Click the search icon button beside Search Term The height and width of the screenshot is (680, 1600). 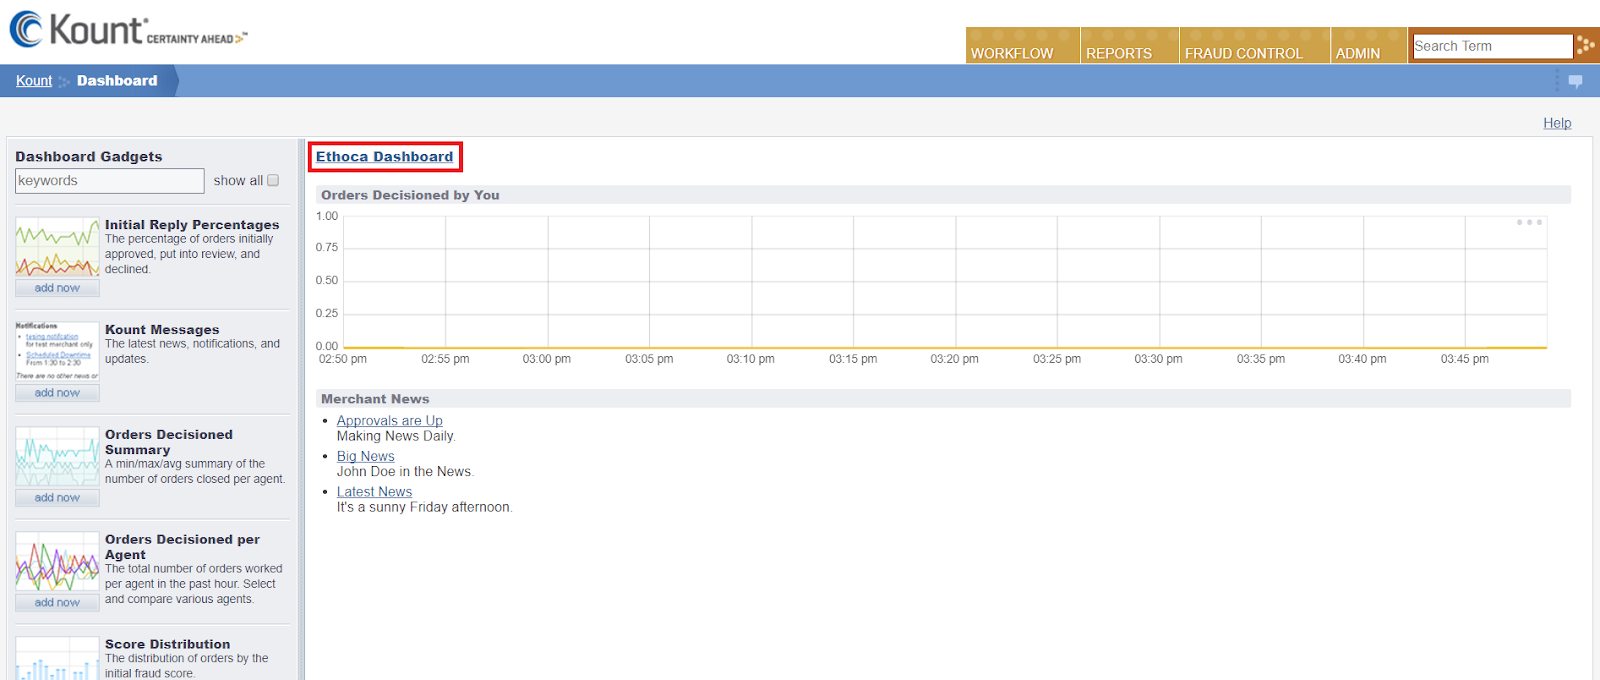[x=1585, y=46]
